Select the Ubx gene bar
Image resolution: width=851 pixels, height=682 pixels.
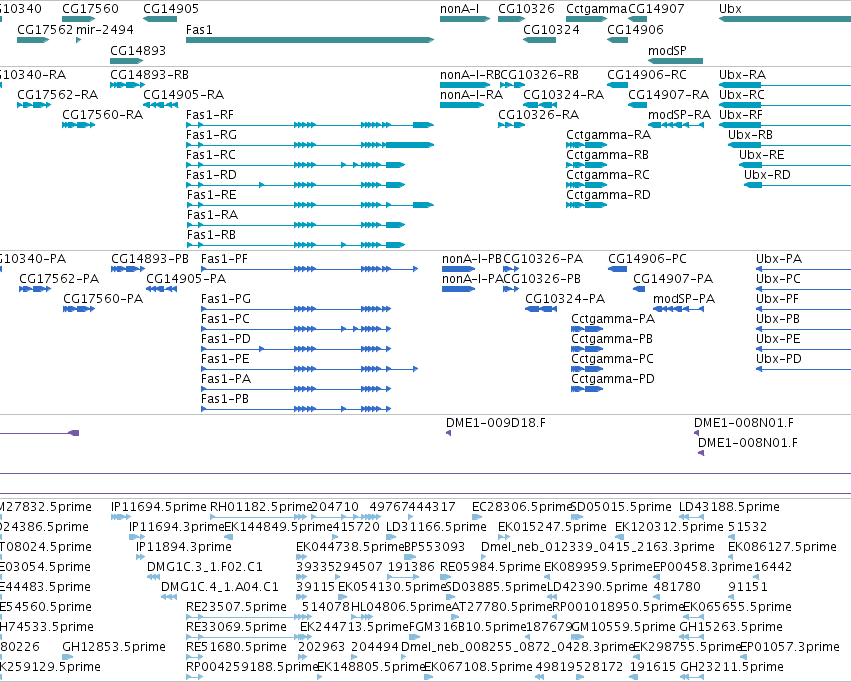pos(785,19)
